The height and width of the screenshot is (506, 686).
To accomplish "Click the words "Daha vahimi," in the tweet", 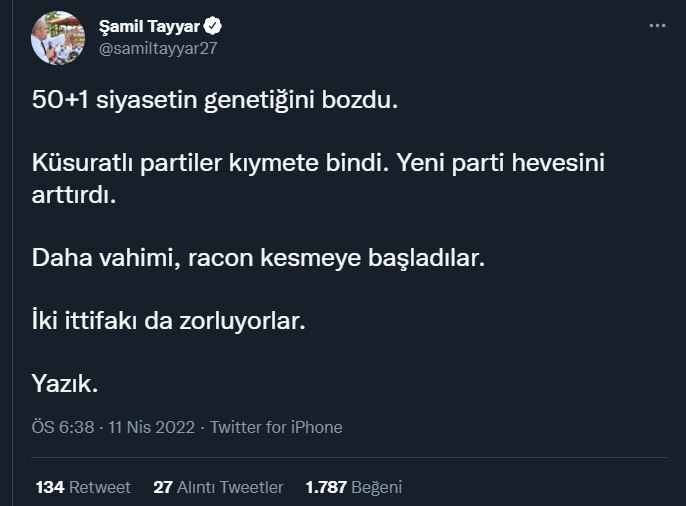I will [91, 258].
